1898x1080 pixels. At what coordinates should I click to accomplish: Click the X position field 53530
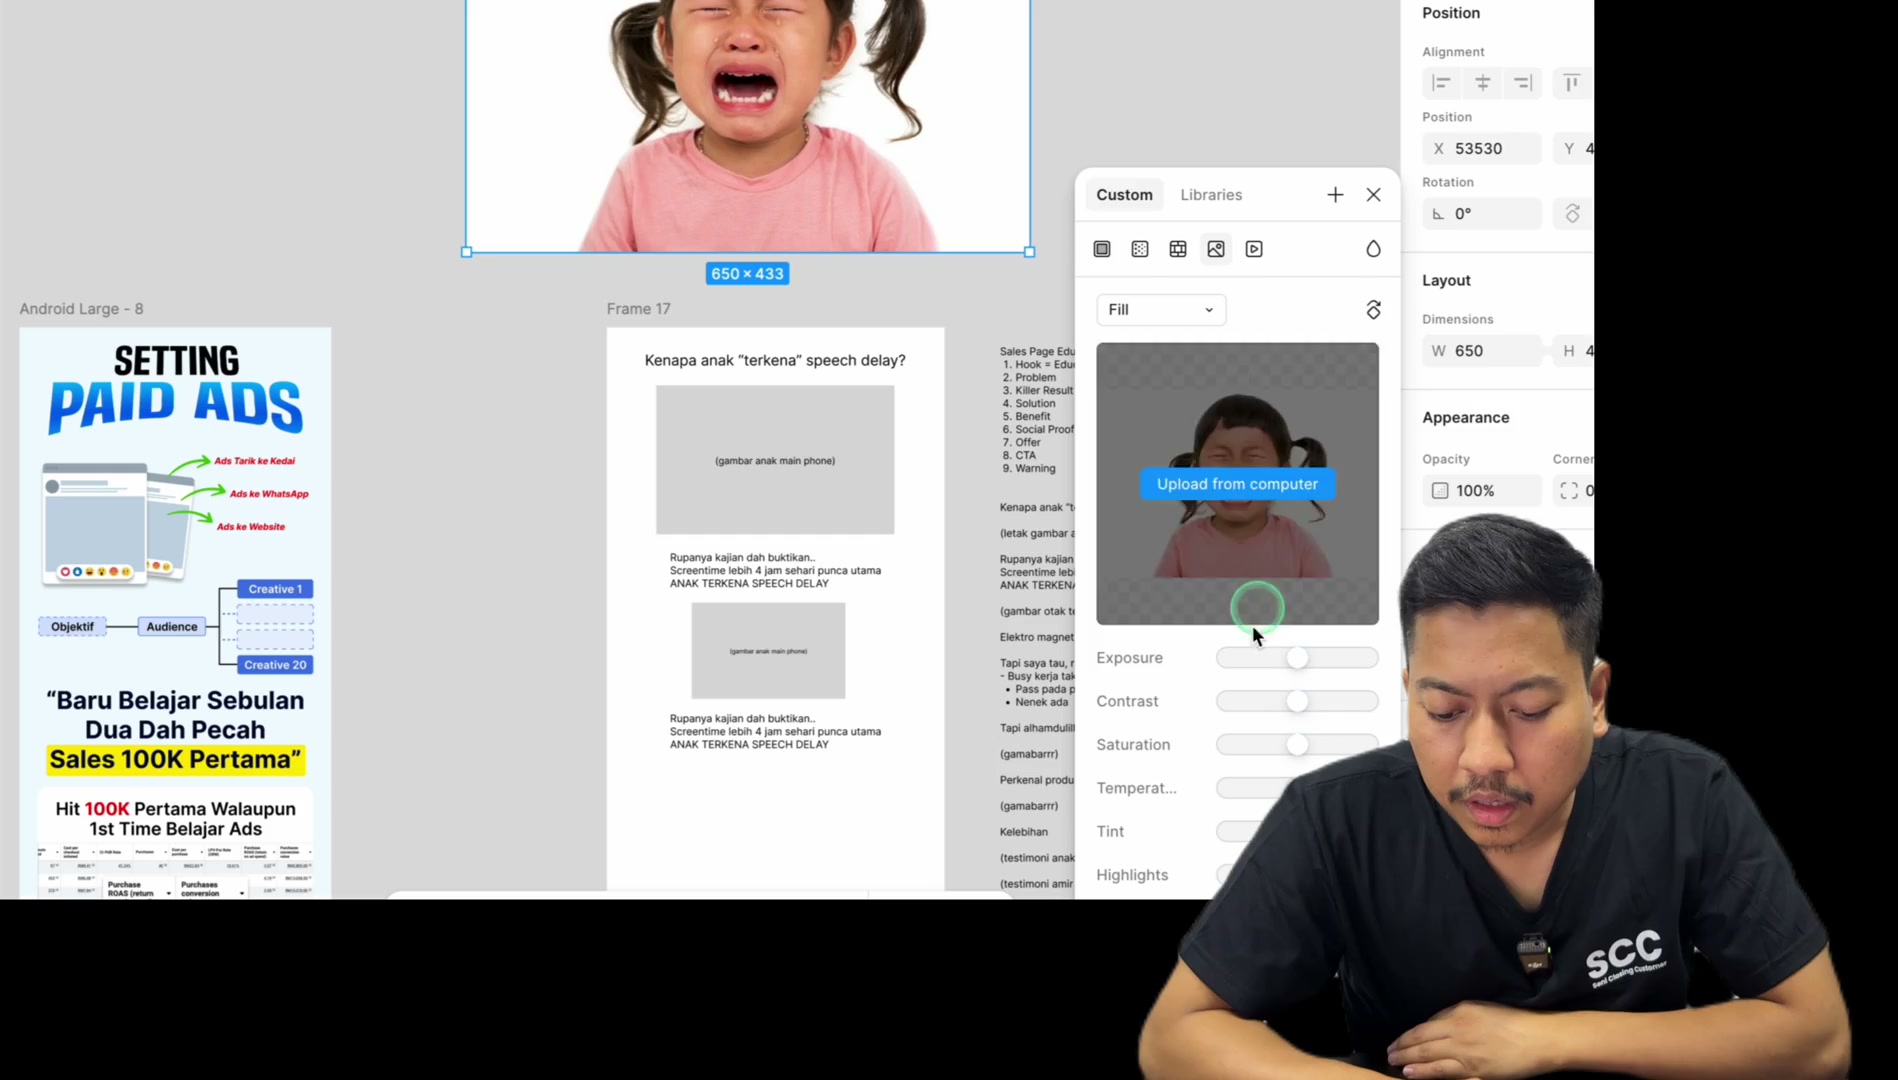pos(1481,149)
